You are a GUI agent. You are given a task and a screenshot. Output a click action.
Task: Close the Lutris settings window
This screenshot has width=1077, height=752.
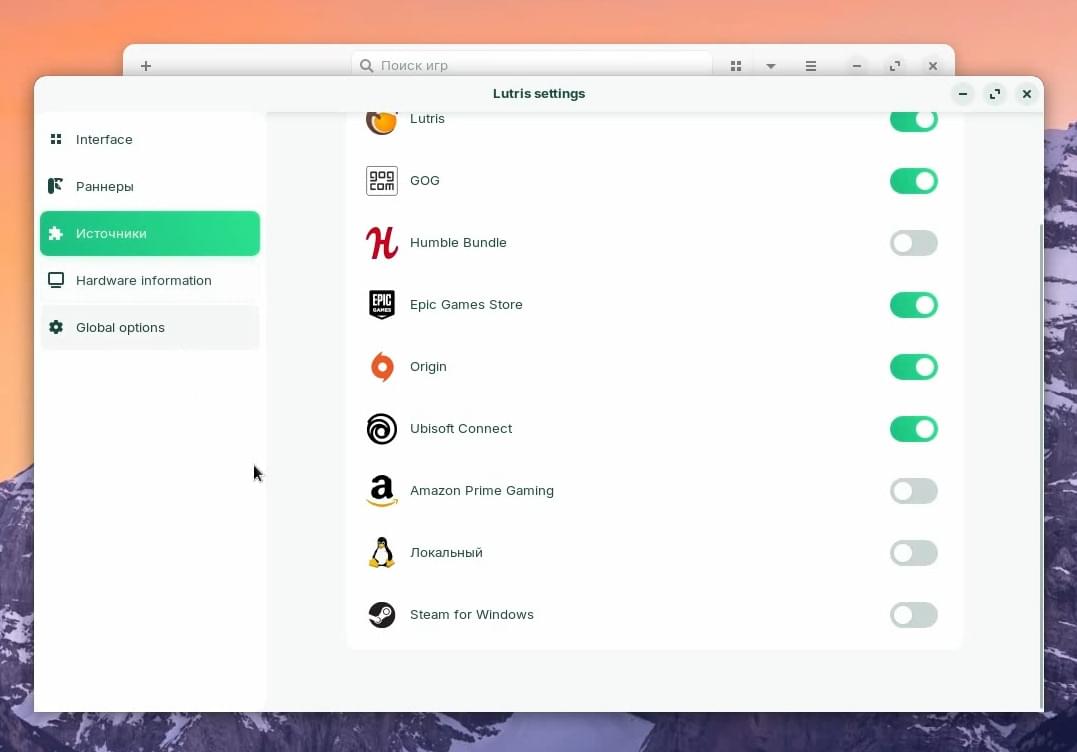1026,94
